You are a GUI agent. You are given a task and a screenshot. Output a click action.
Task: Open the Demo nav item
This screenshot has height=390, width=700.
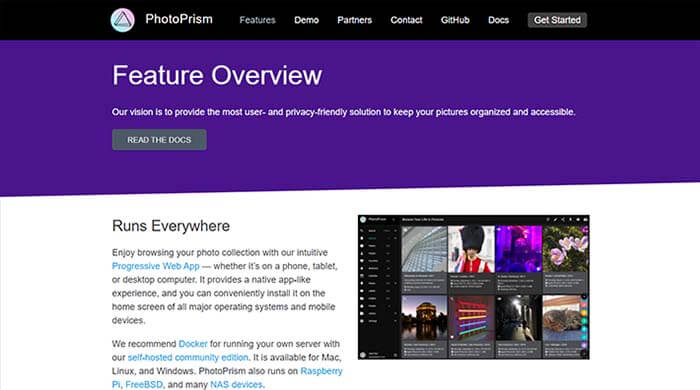[306, 20]
